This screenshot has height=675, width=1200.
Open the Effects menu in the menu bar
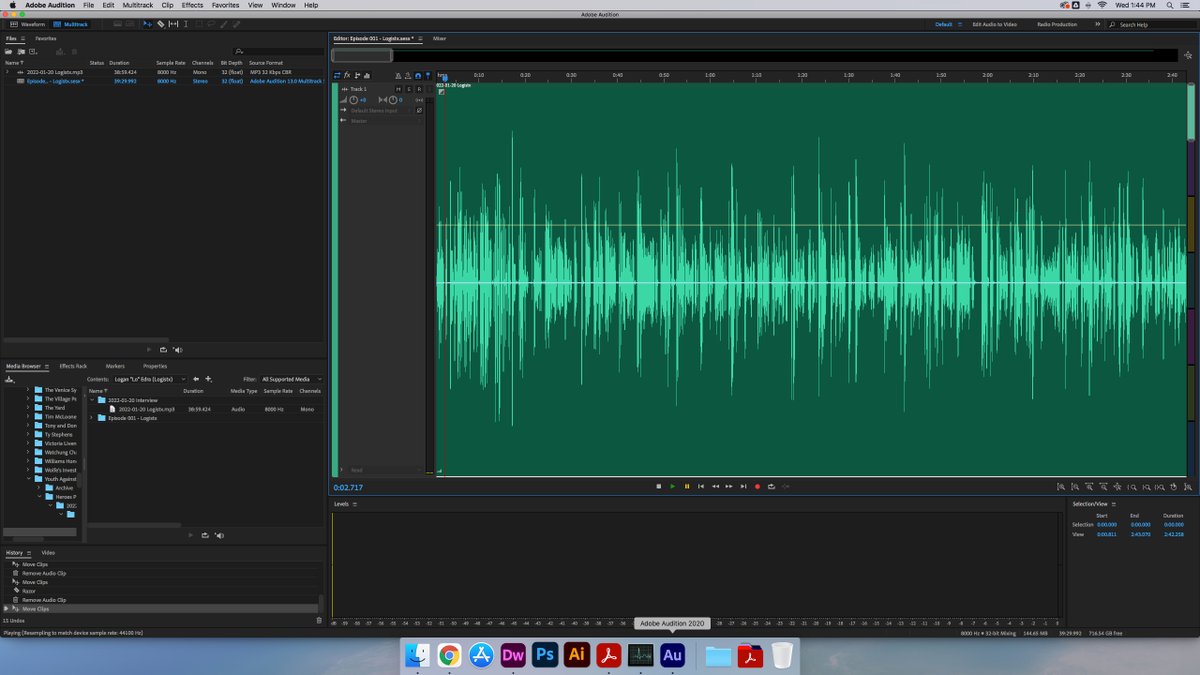[192, 5]
